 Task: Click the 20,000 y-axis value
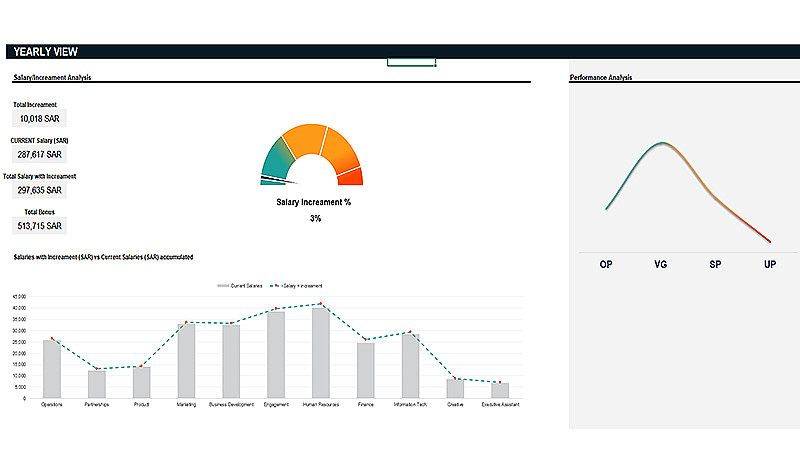pos(19,353)
